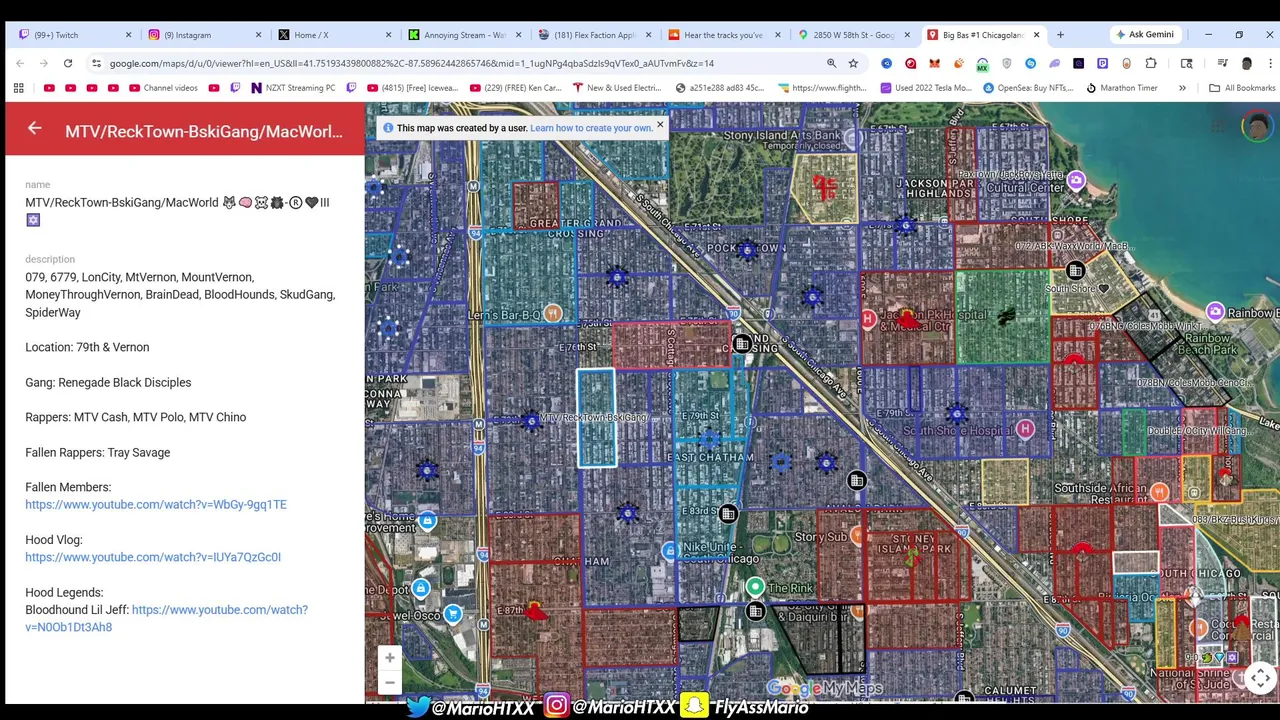1280x720 pixels.
Task: Click the address bar URL
Action: click(412, 63)
